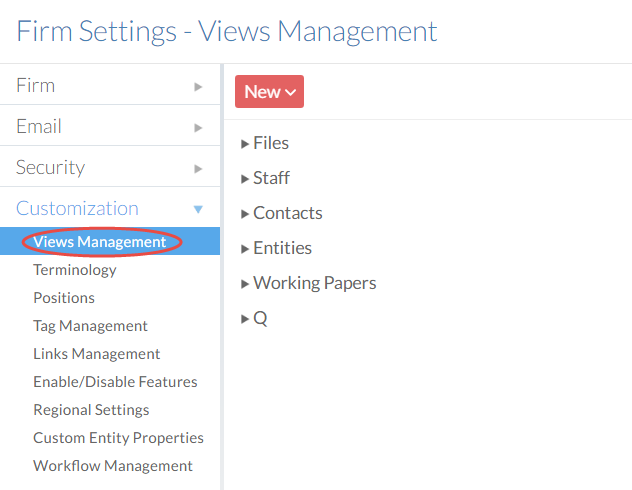
Task: Go to Regional Settings
Action: pyautogui.click(x=91, y=410)
